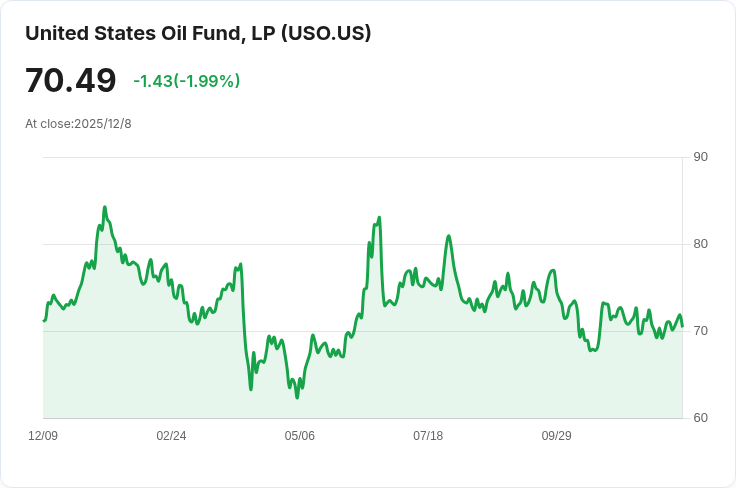The width and height of the screenshot is (736, 488).
Task: Select the 90 label on the price axis
Action: (x=700, y=157)
